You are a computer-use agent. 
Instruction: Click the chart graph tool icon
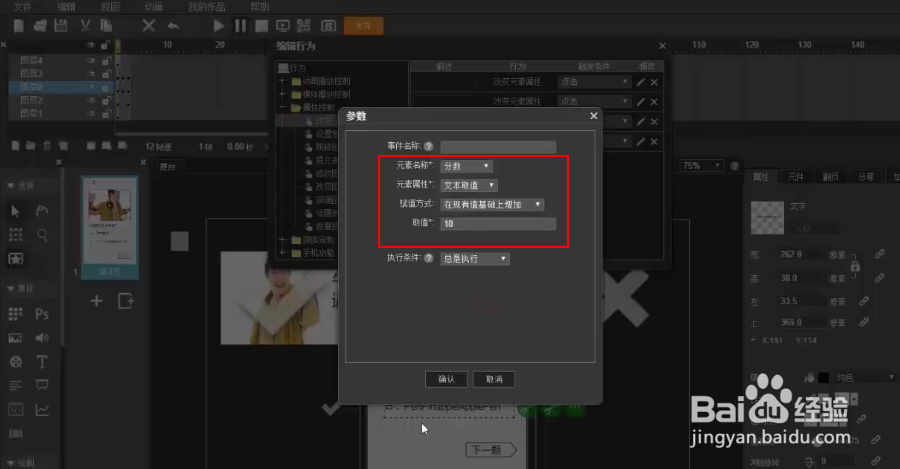click(x=42, y=410)
